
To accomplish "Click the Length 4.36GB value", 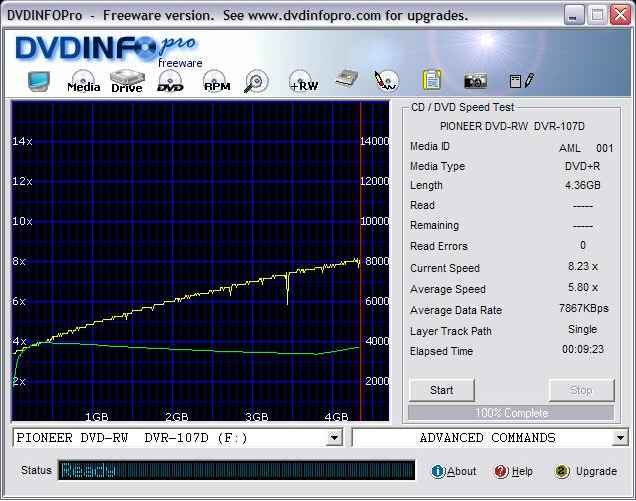I will point(582,185).
